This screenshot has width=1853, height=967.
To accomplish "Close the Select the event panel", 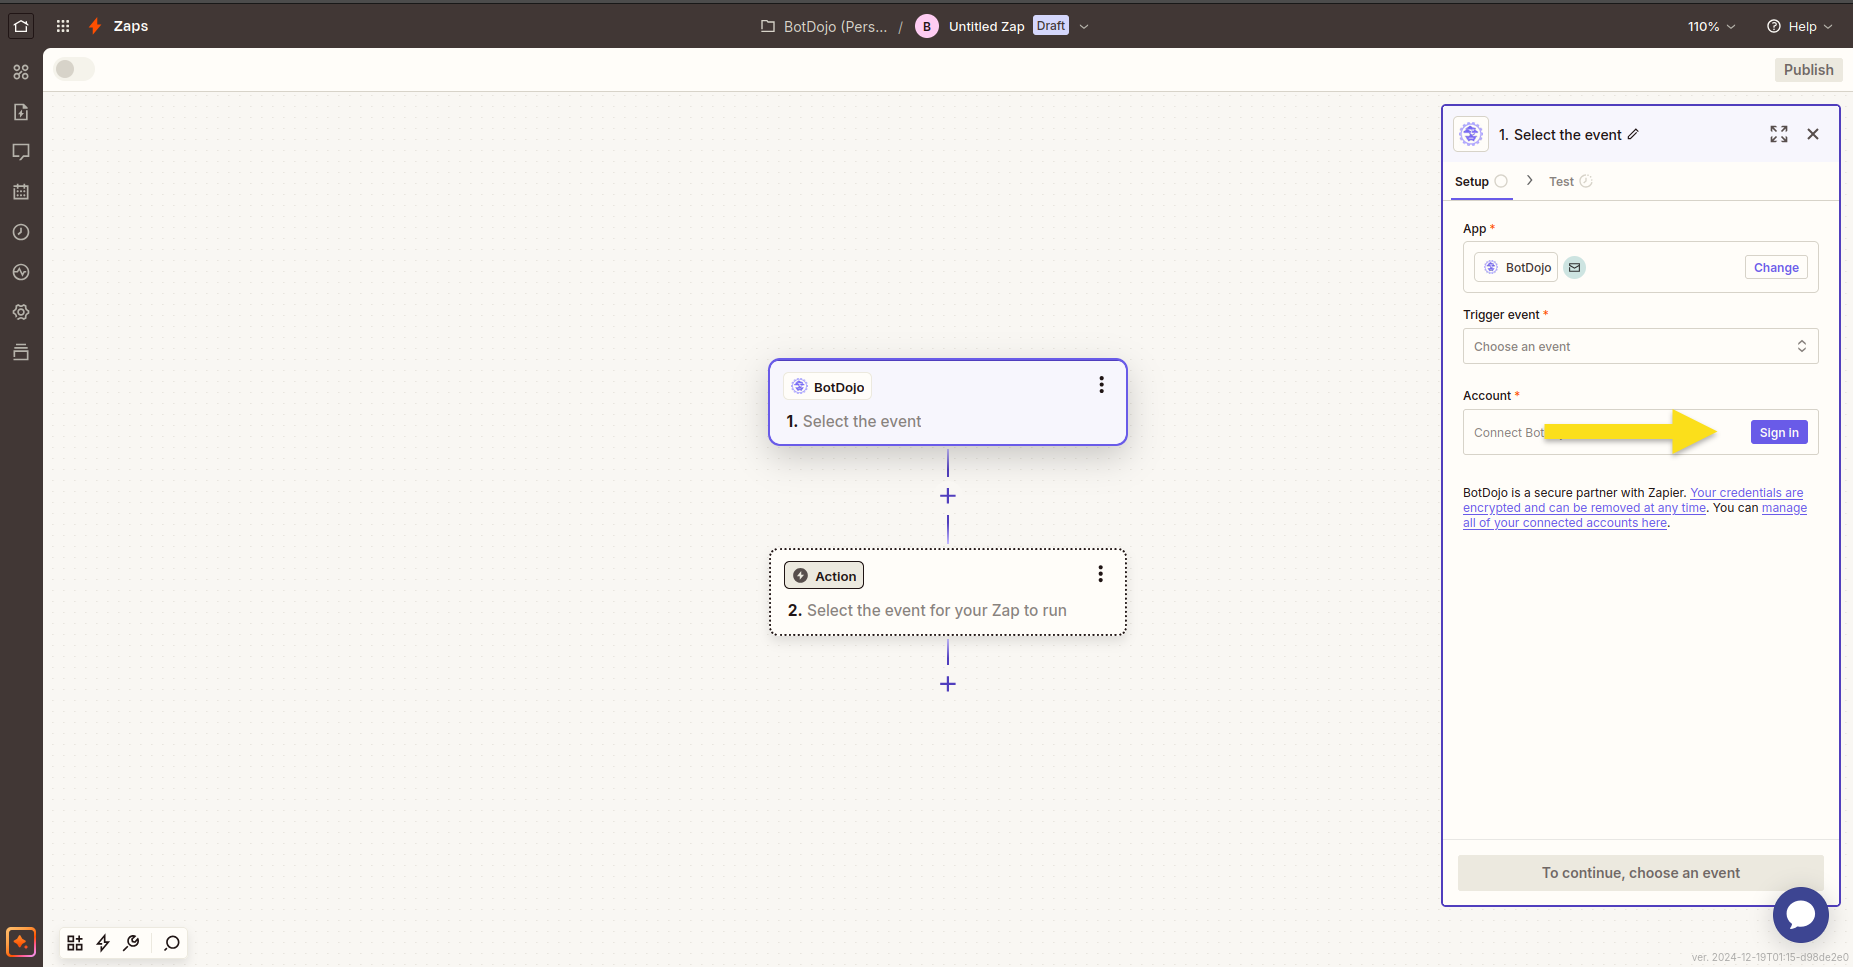I will 1813,134.
